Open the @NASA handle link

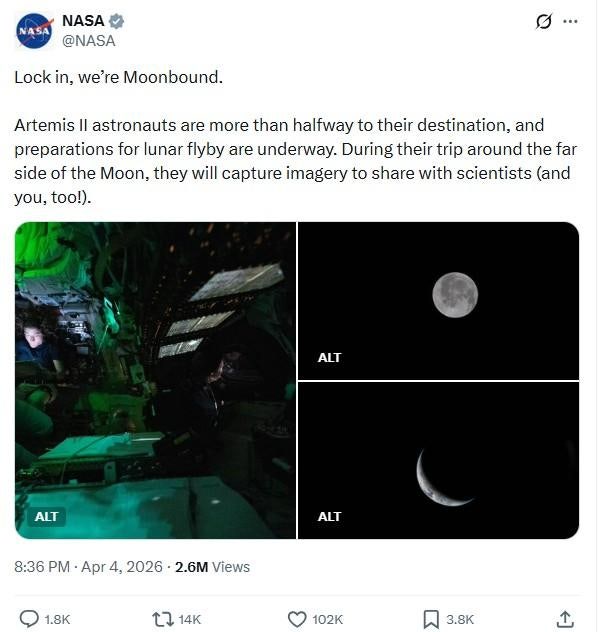[x=89, y=41]
